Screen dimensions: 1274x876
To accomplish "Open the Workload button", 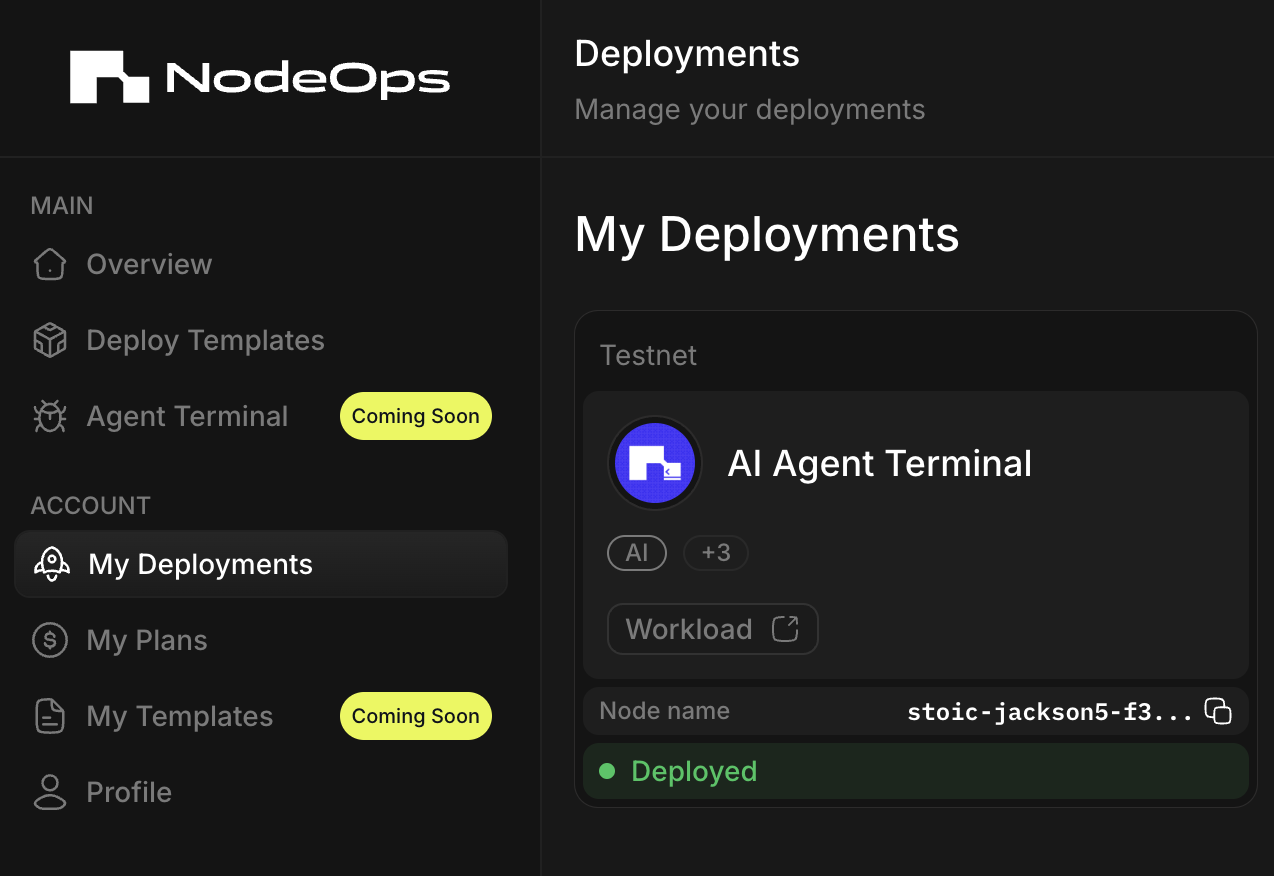I will [712, 628].
